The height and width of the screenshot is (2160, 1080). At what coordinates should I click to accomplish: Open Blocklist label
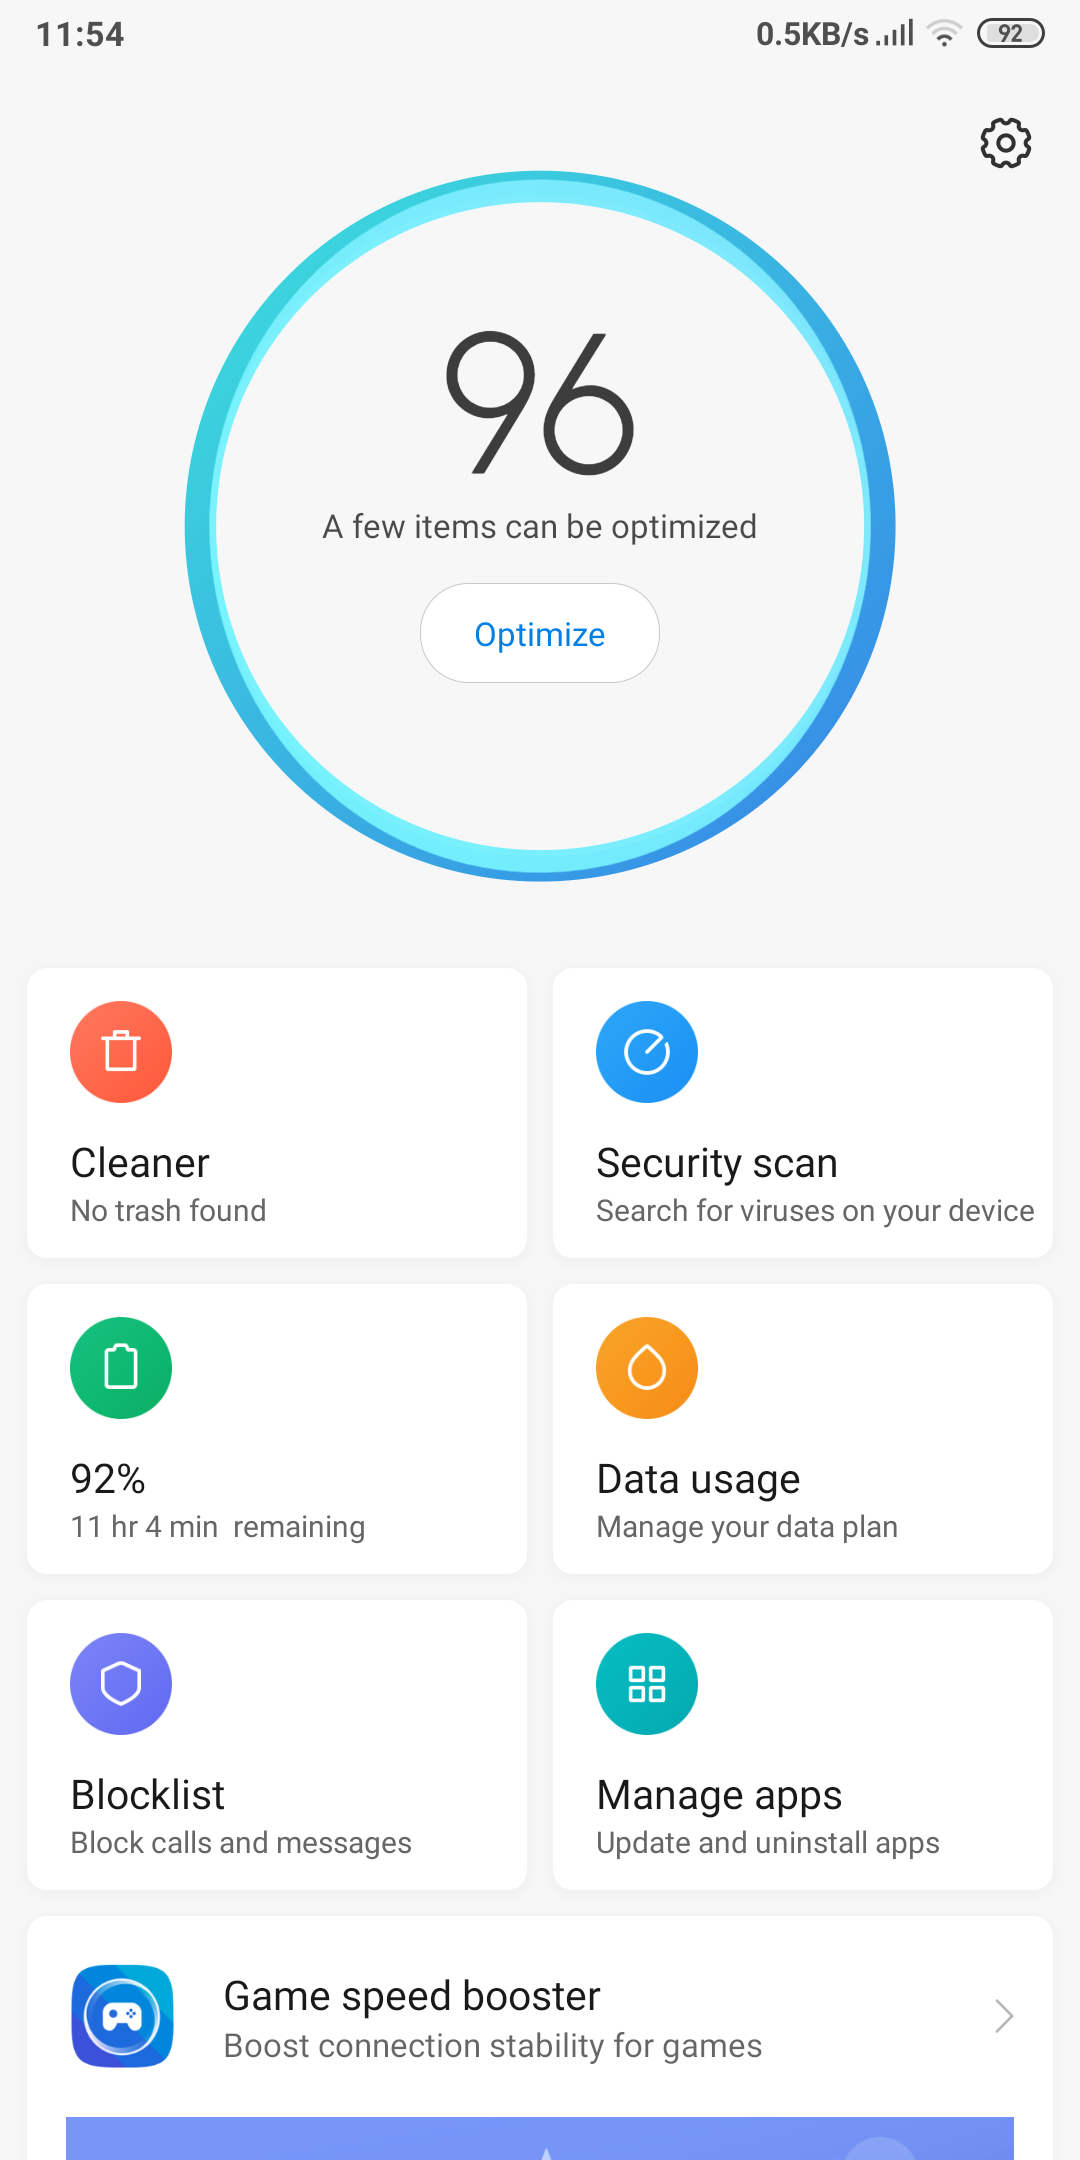148,1795
